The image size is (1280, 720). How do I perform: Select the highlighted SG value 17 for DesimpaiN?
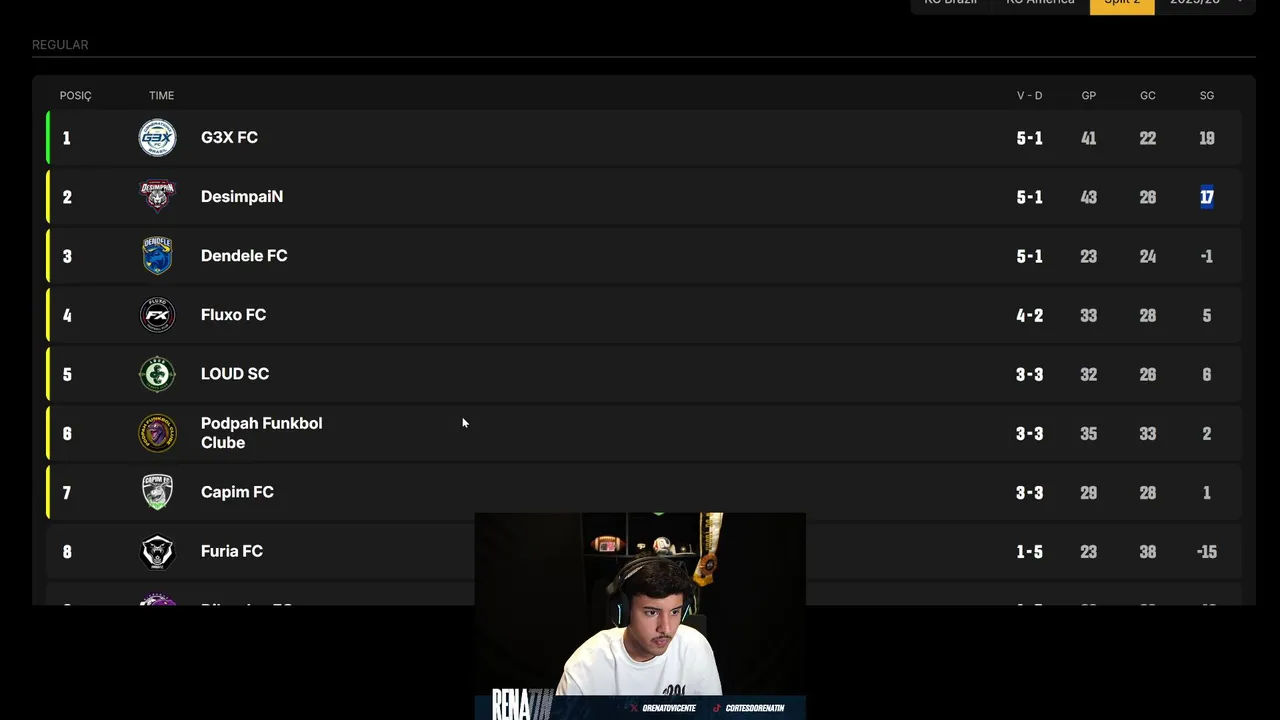pos(1207,197)
